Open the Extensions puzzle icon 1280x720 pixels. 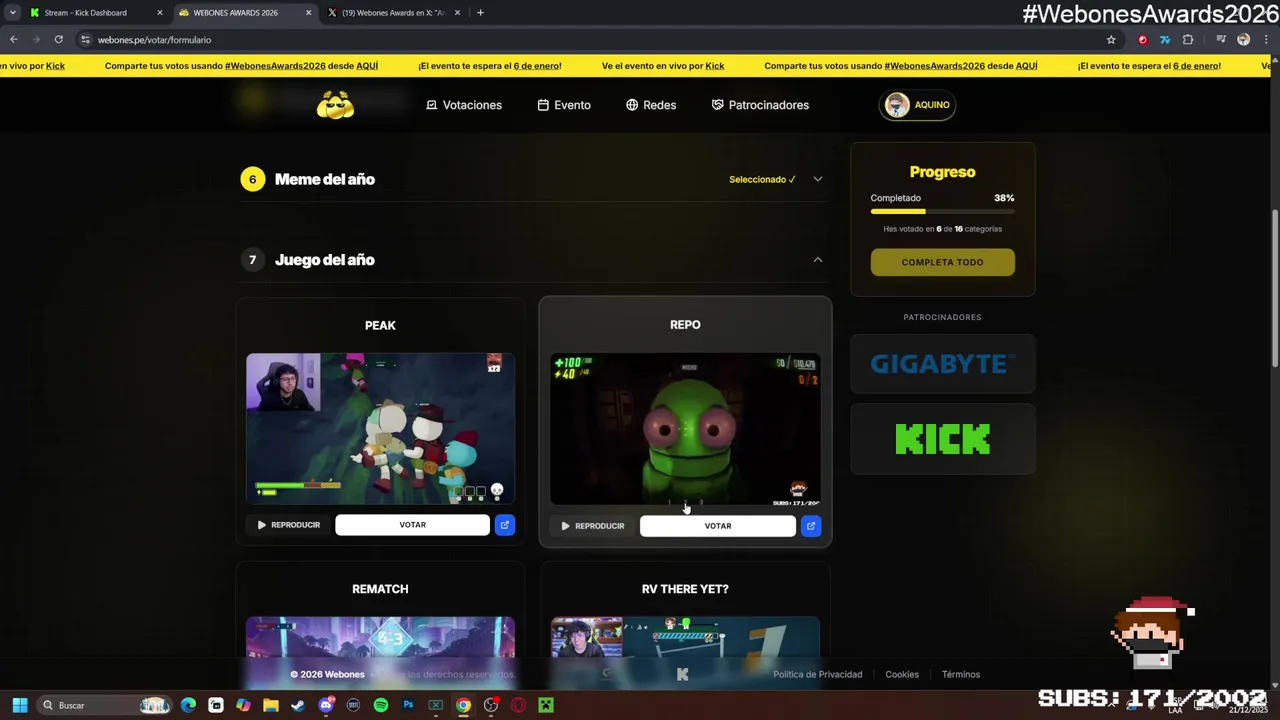(x=1188, y=40)
